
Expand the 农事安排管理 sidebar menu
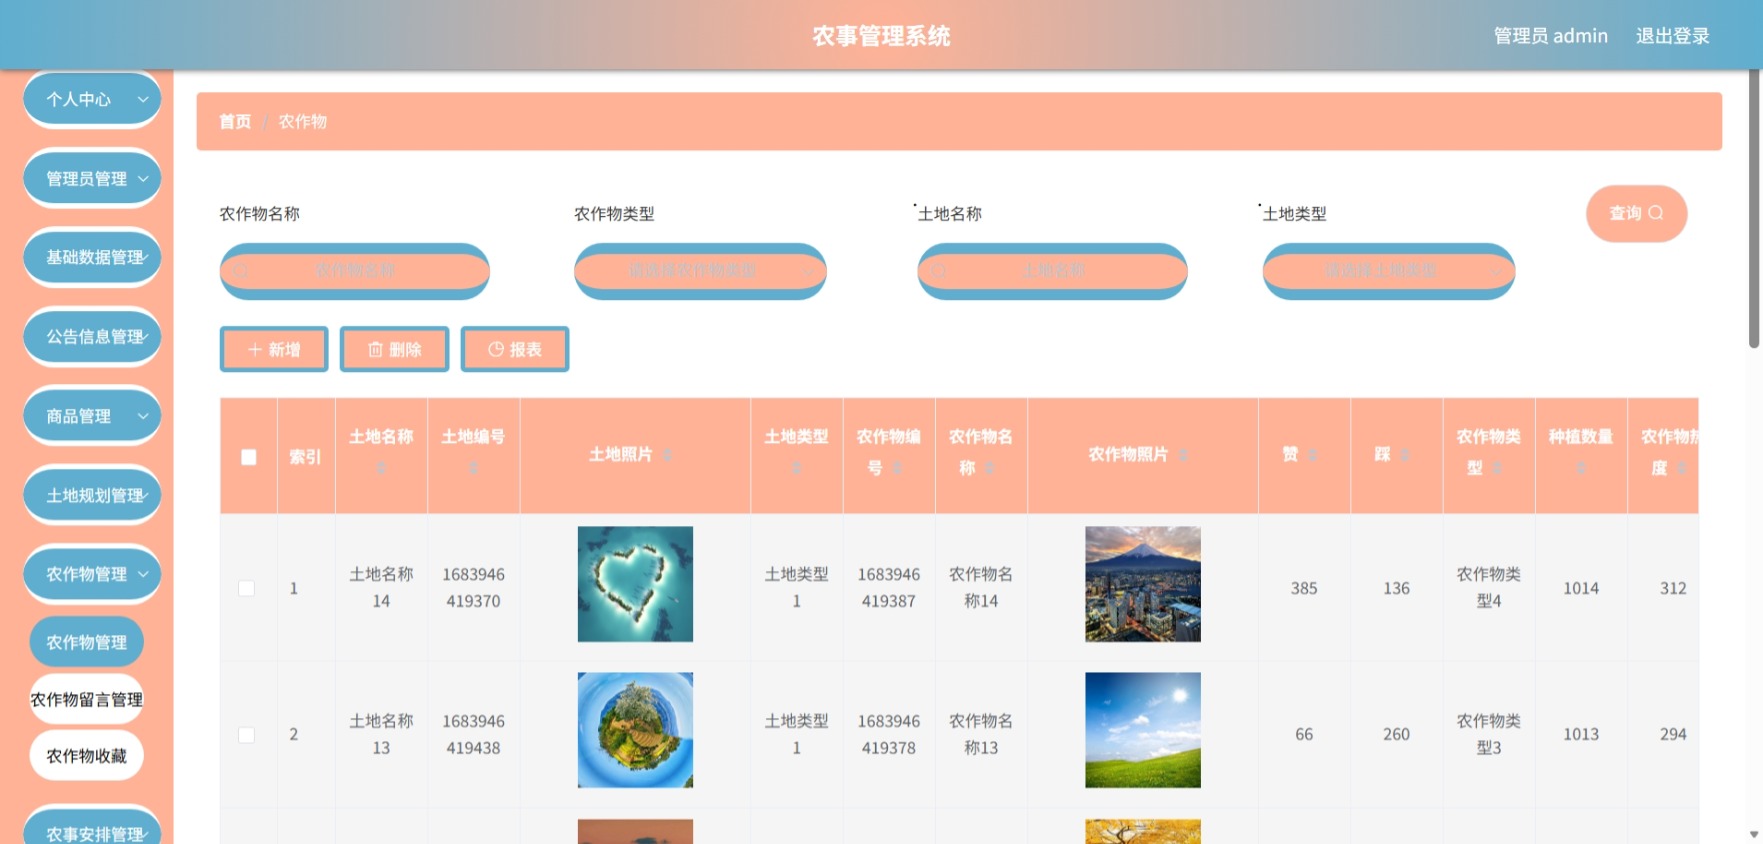pos(92,831)
